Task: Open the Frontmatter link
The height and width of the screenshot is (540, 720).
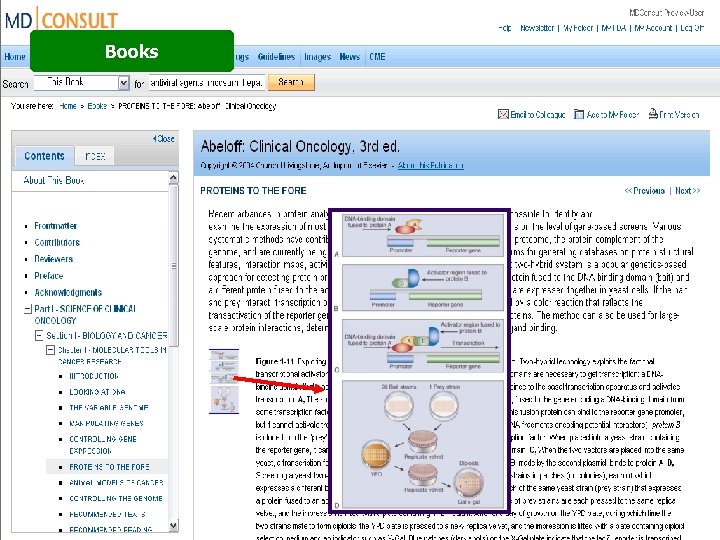Action: (55, 226)
